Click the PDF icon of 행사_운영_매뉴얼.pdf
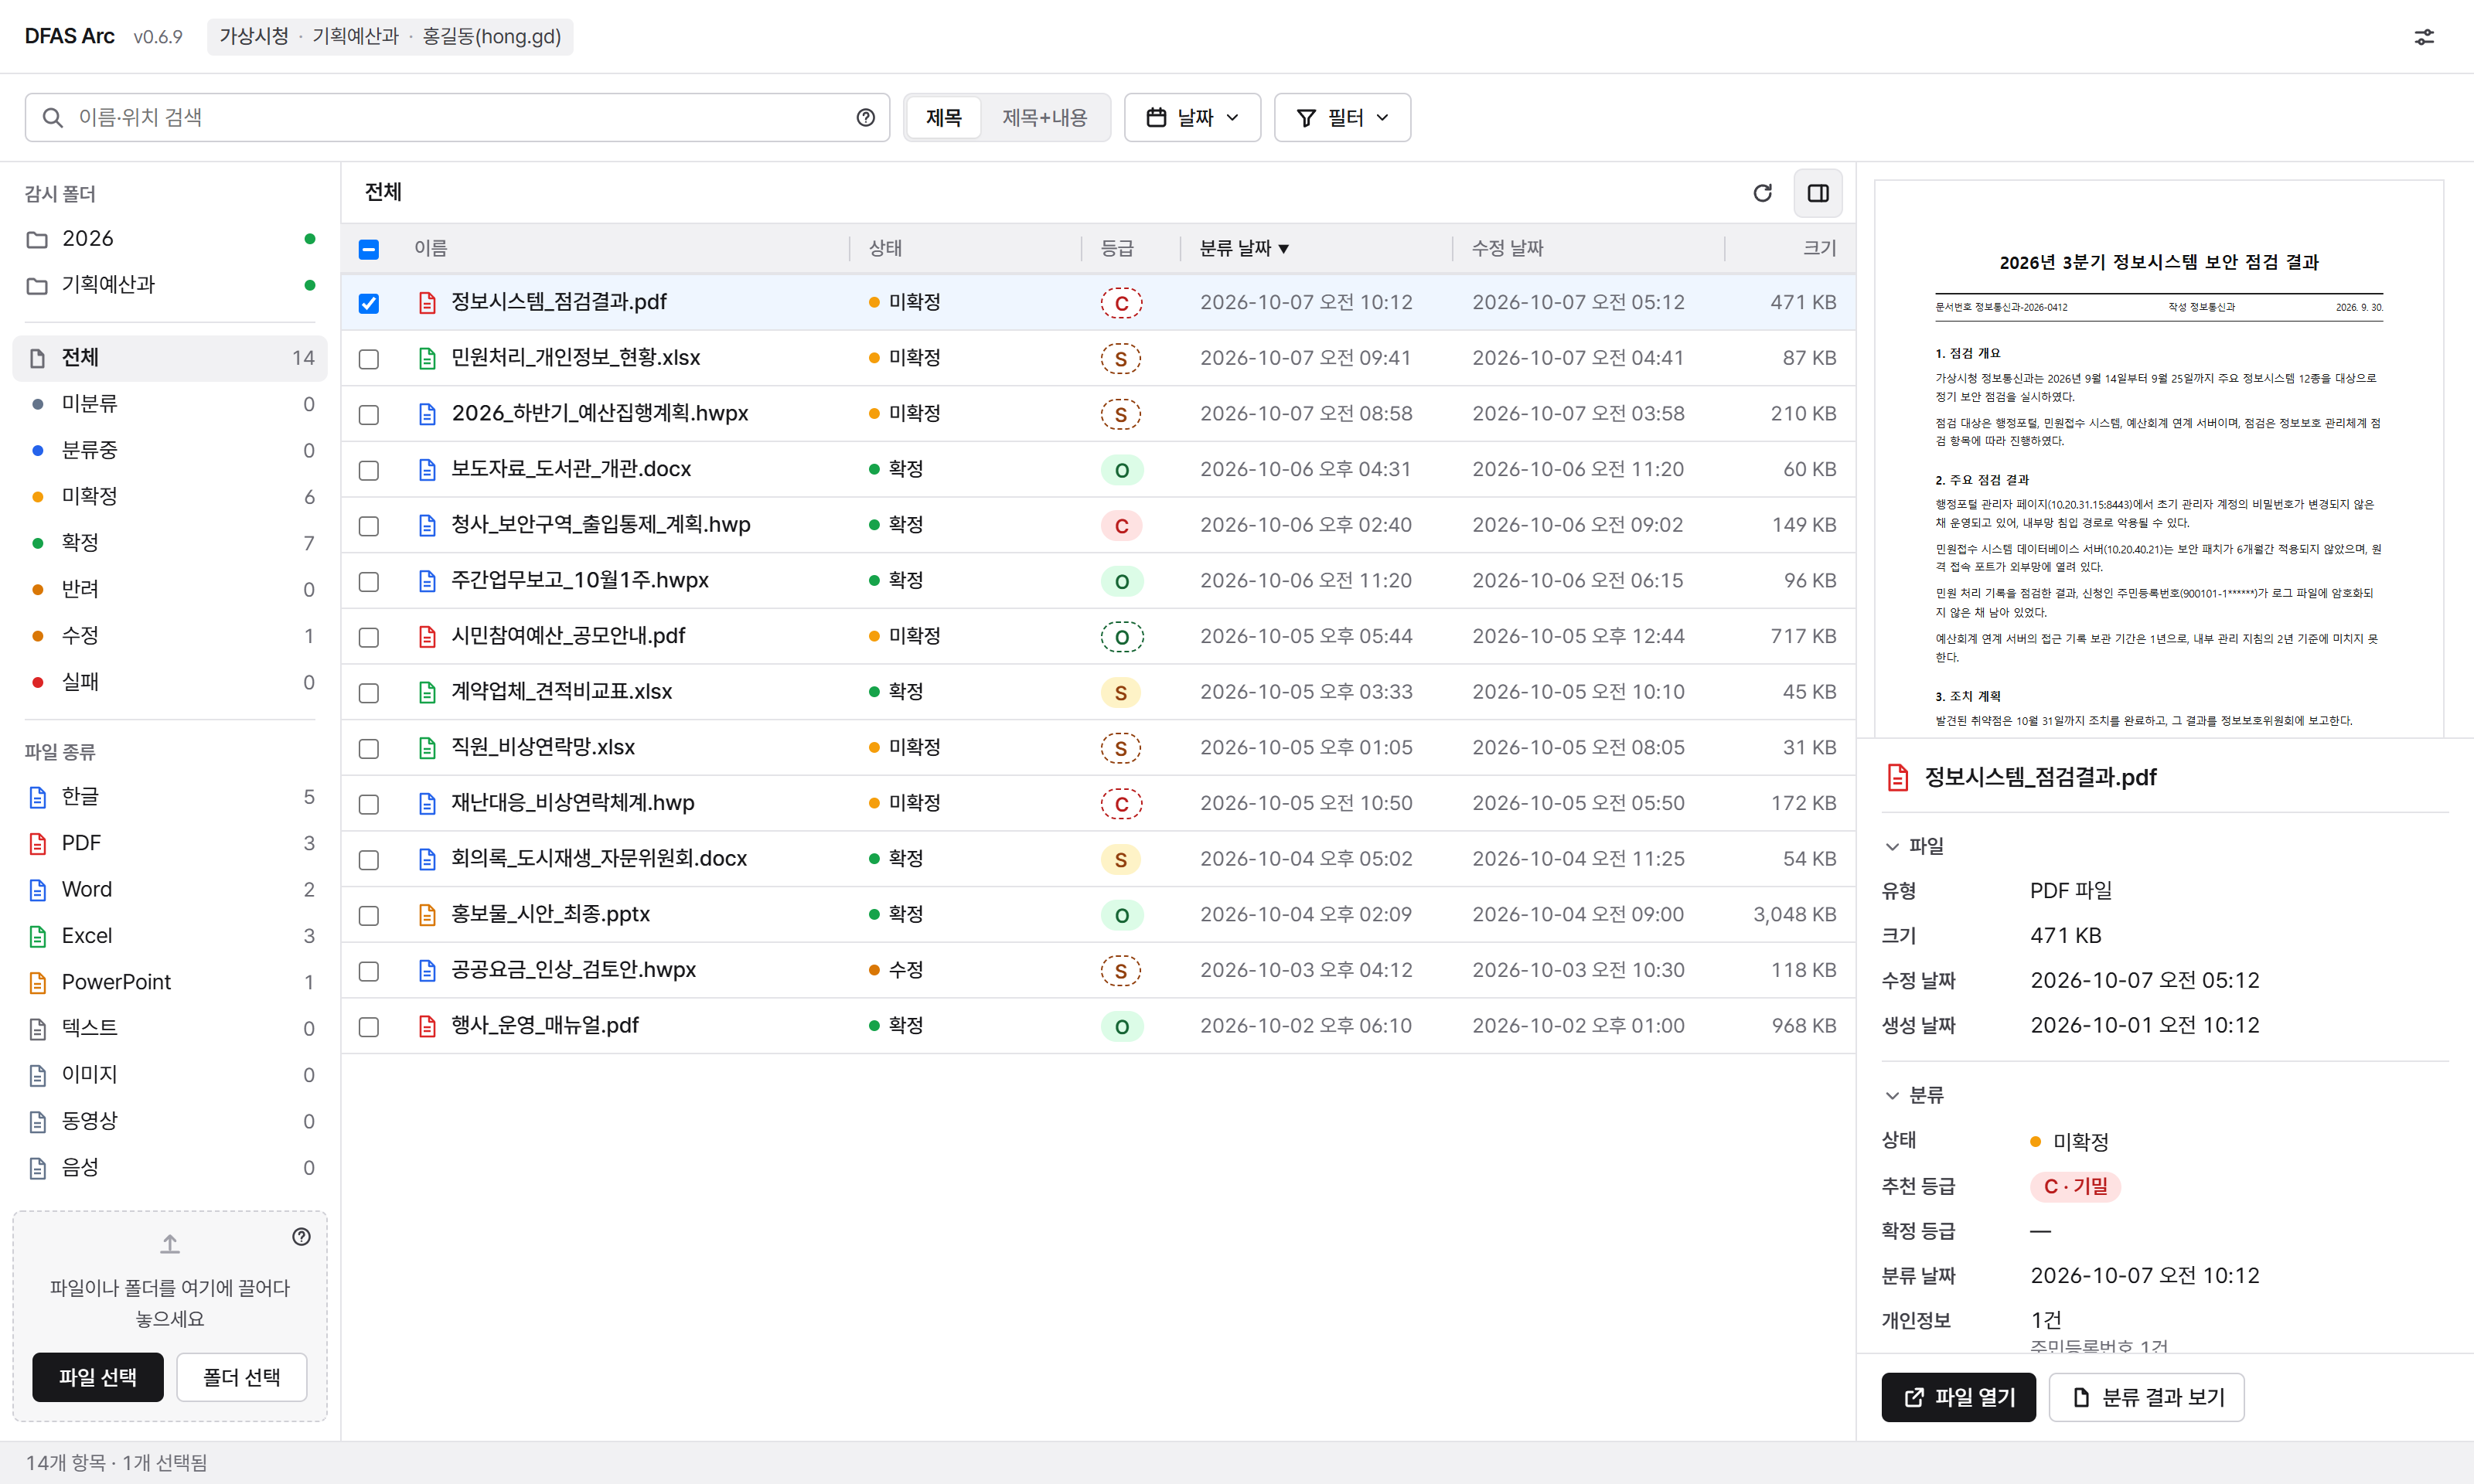Screen dimensions: 2474x1484 pos(427,1026)
